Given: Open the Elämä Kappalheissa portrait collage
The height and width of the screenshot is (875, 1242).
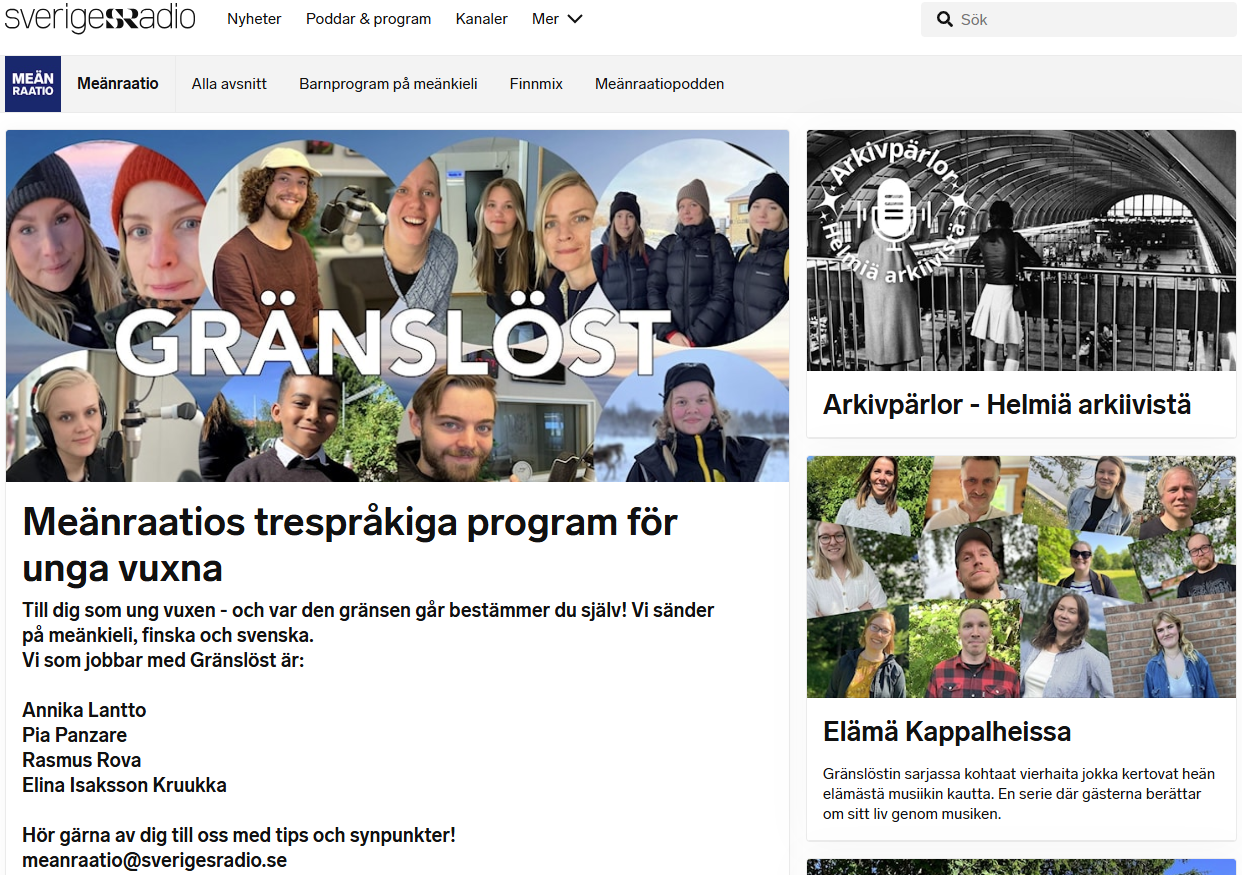Looking at the screenshot, I should (1021, 577).
